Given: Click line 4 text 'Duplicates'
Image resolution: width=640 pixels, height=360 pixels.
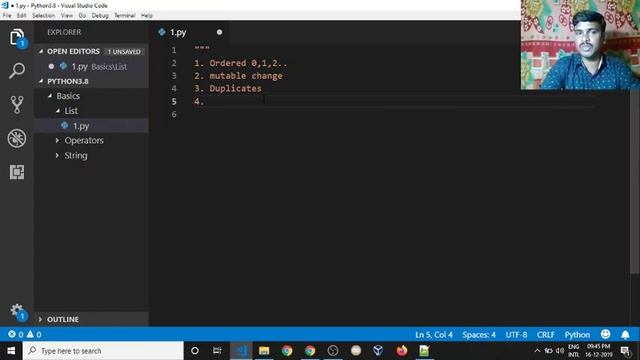Looking at the screenshot, I should point(236,89).
